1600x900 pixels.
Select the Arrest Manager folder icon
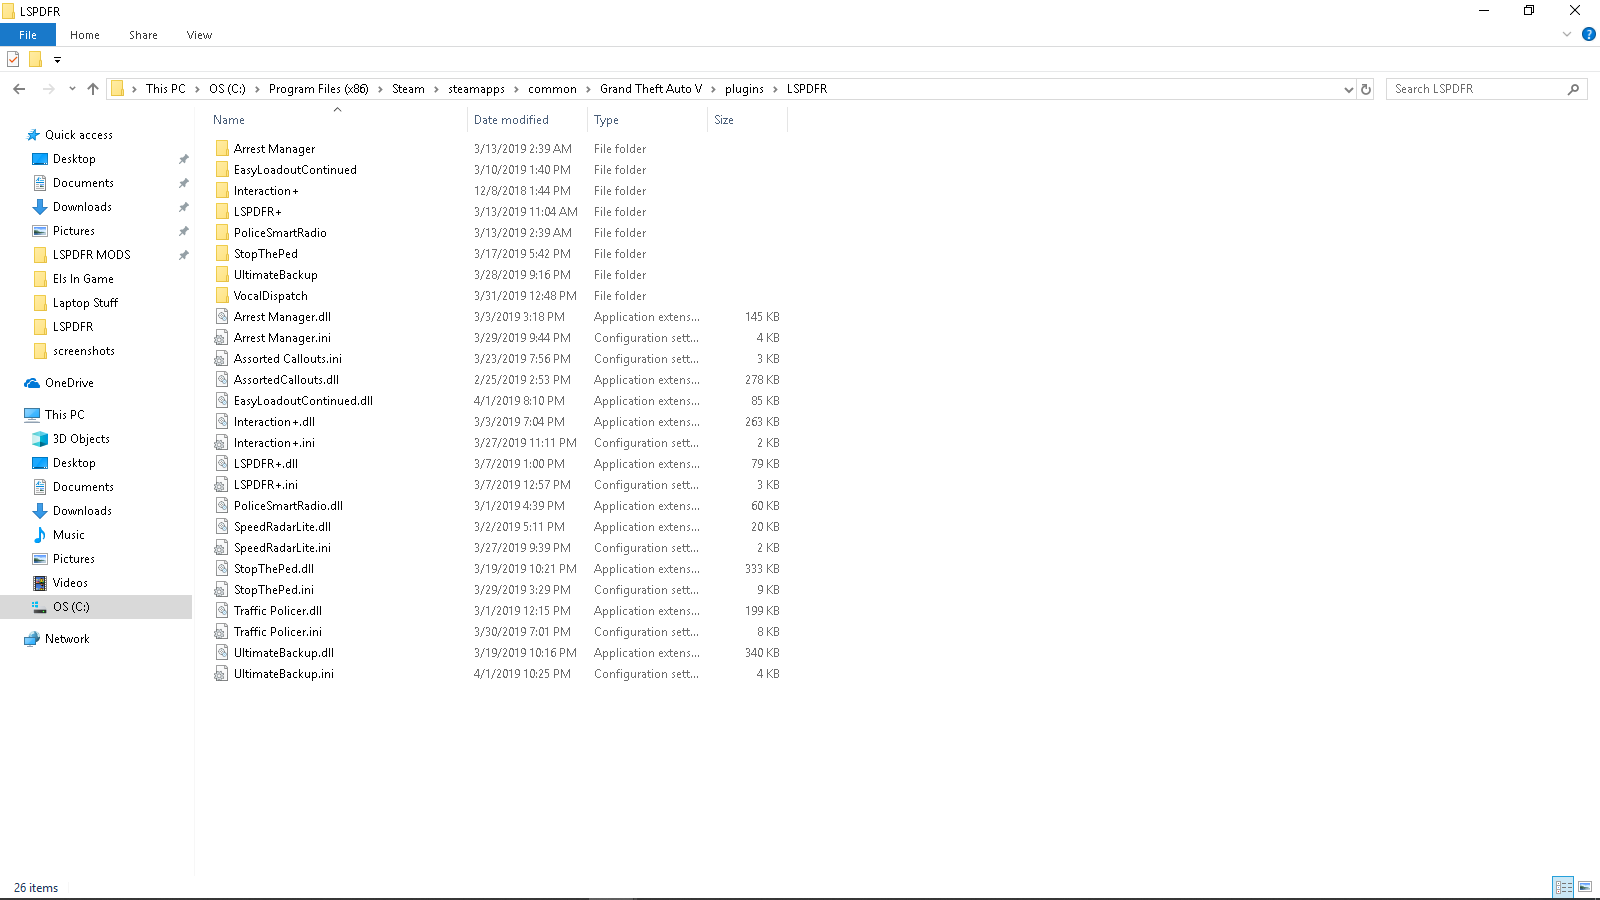coord(222,149)
